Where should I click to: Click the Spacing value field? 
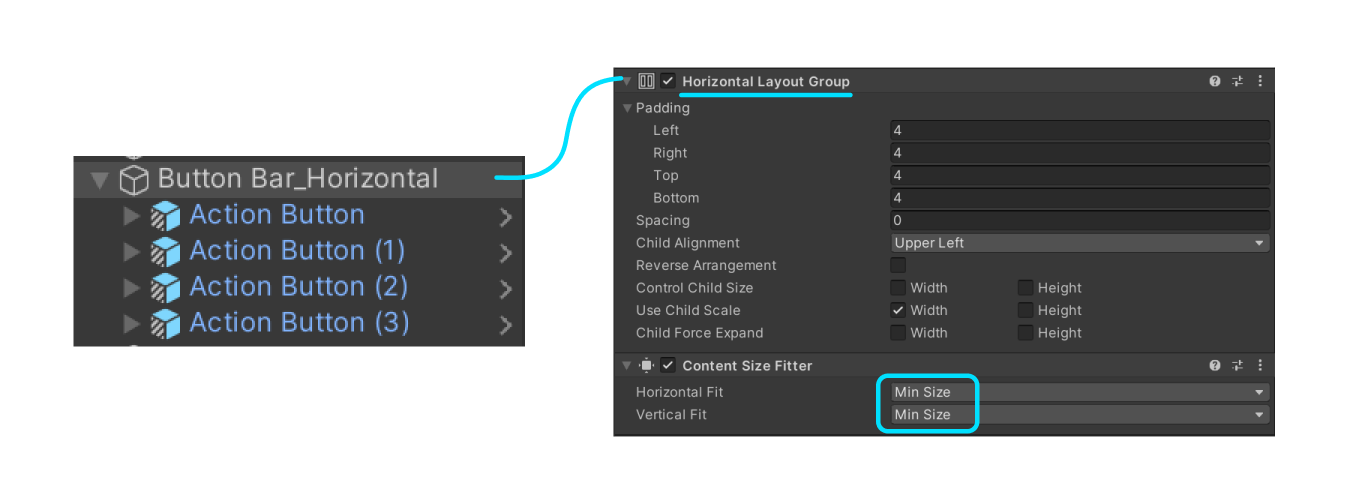tap(1080, 220)
